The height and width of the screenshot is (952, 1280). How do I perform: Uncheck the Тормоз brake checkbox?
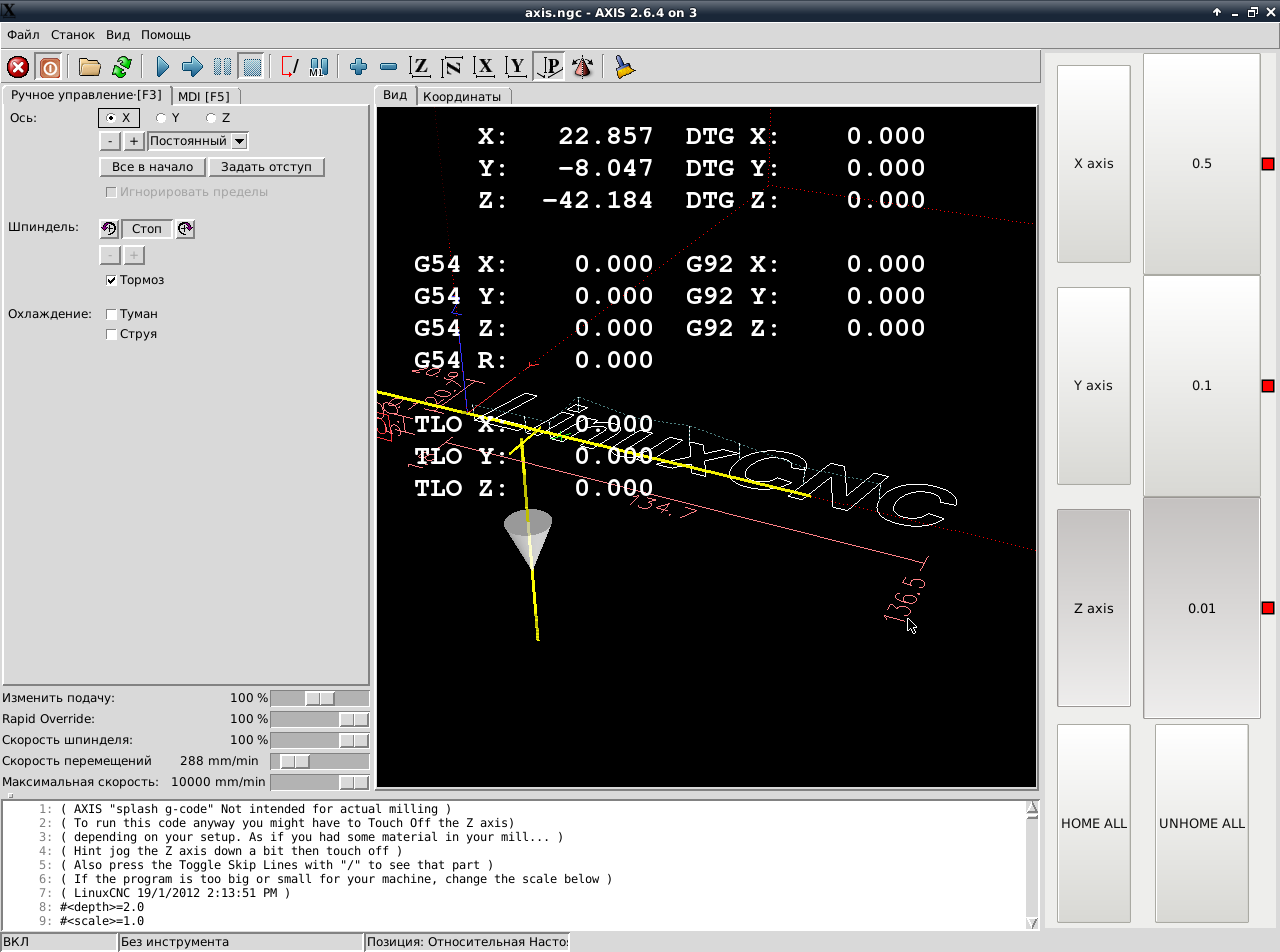(x=111, y=280)
